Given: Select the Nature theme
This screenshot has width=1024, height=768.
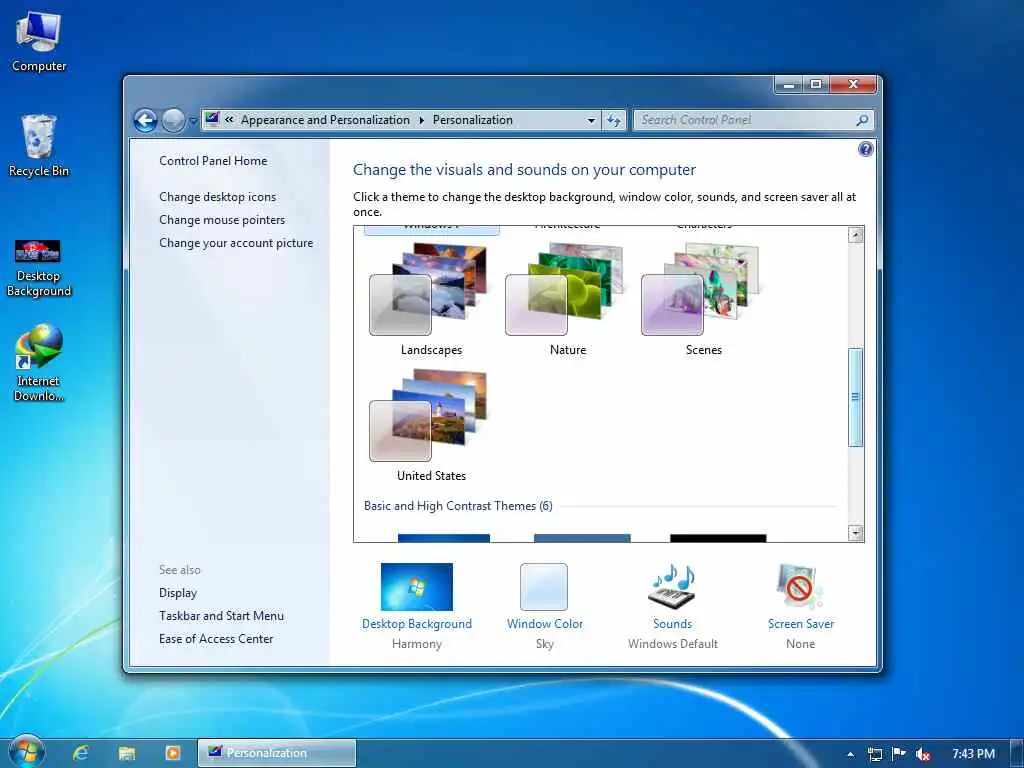Looking at the screenshot, I should coord(567,299).
